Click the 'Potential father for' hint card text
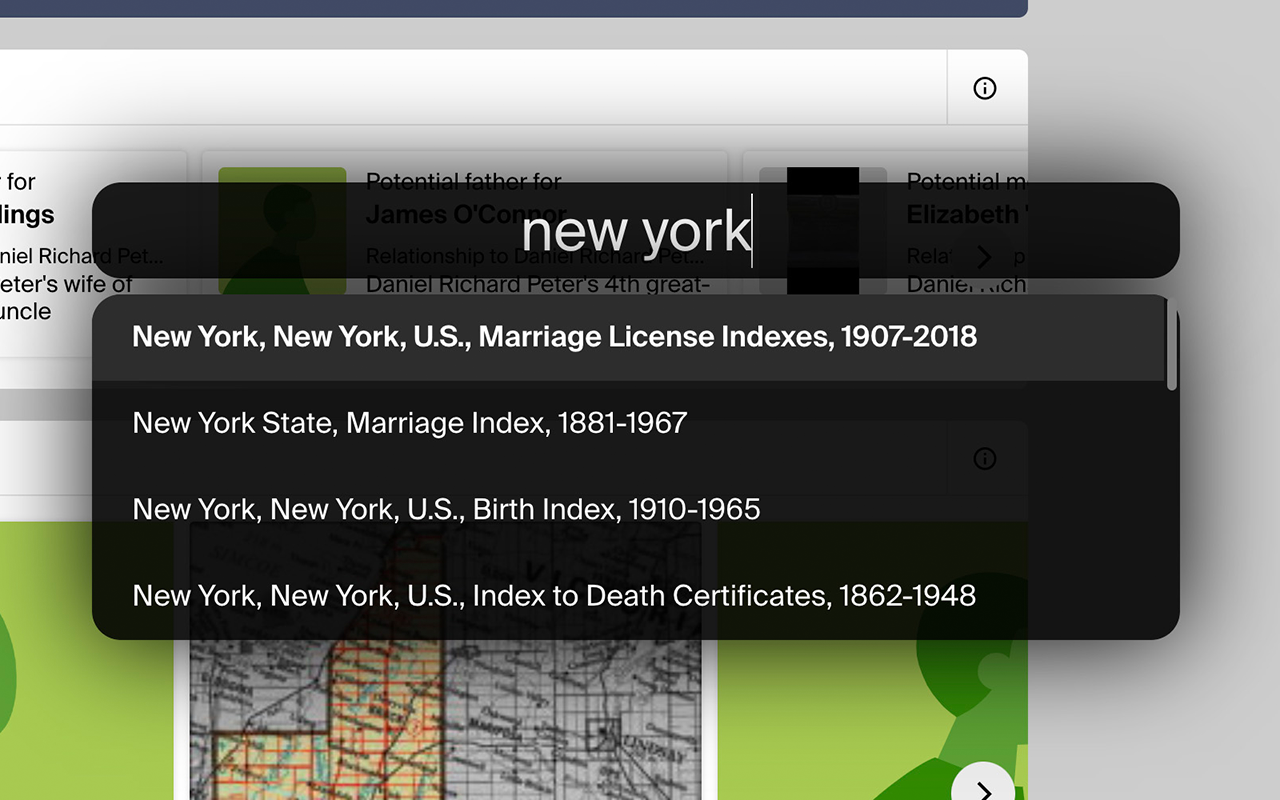This screenshot has width=1280, height=800. point(464,181)
